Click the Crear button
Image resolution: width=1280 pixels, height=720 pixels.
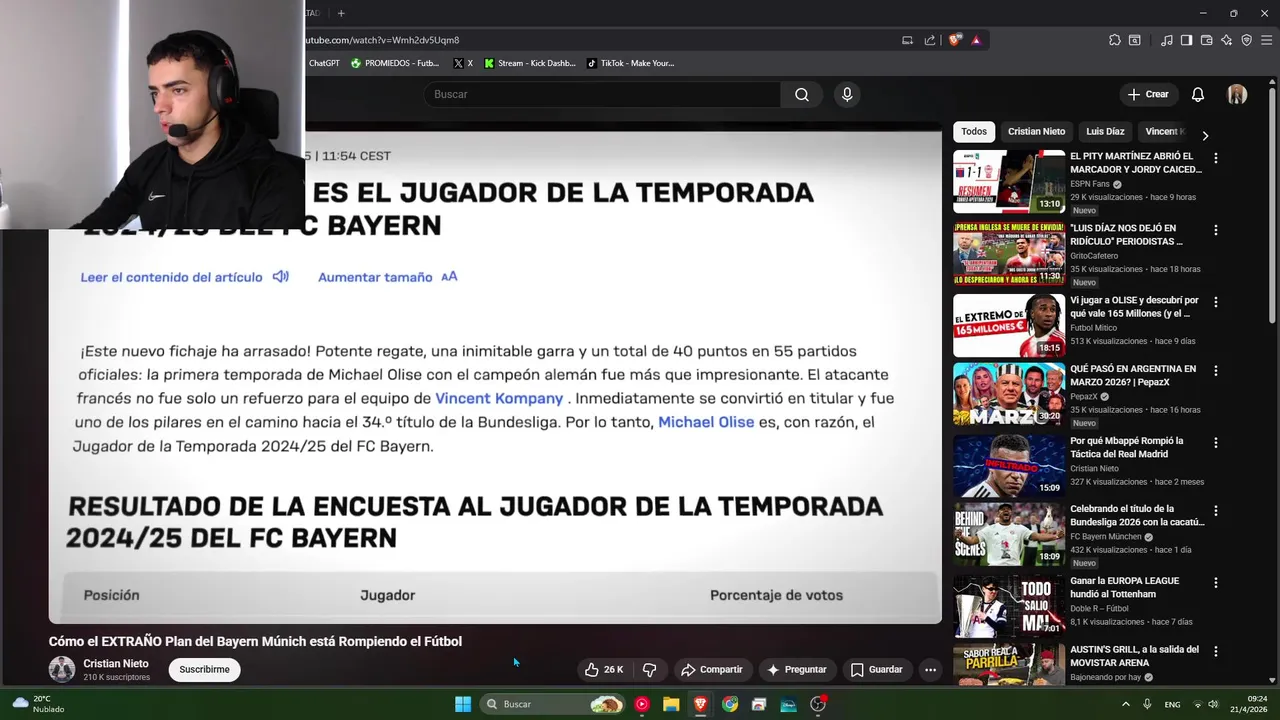pyautogui.click(x=1148, y=94)
